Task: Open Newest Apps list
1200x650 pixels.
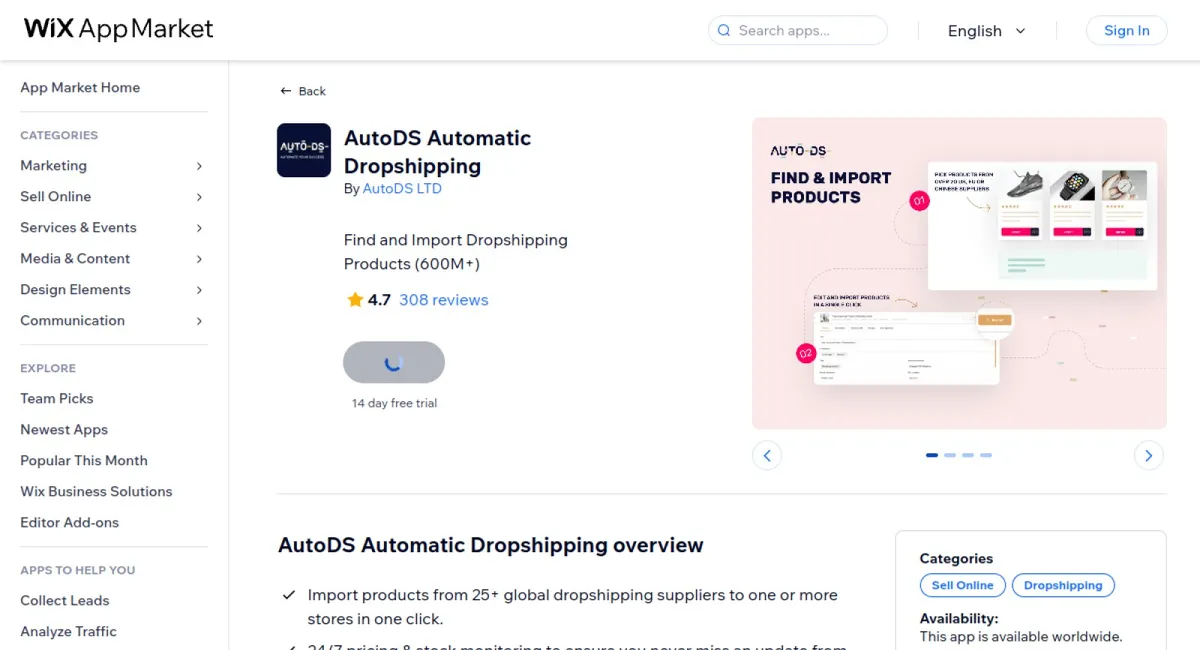Action: click(x=64, y=429)
